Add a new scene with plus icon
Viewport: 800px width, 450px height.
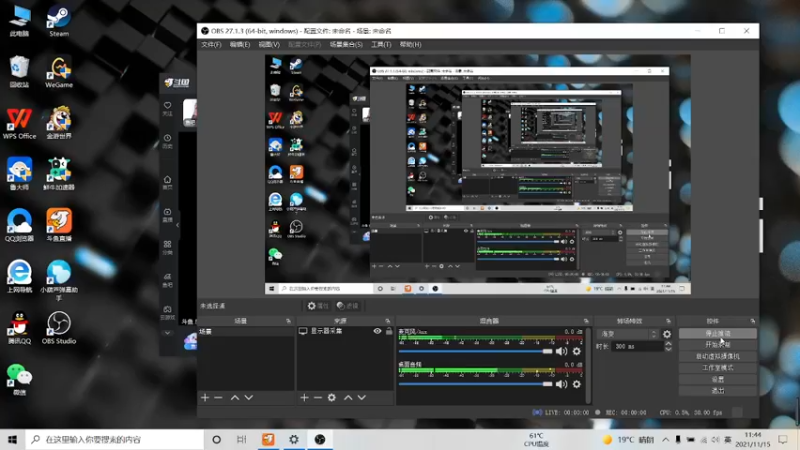click(205, 397)
